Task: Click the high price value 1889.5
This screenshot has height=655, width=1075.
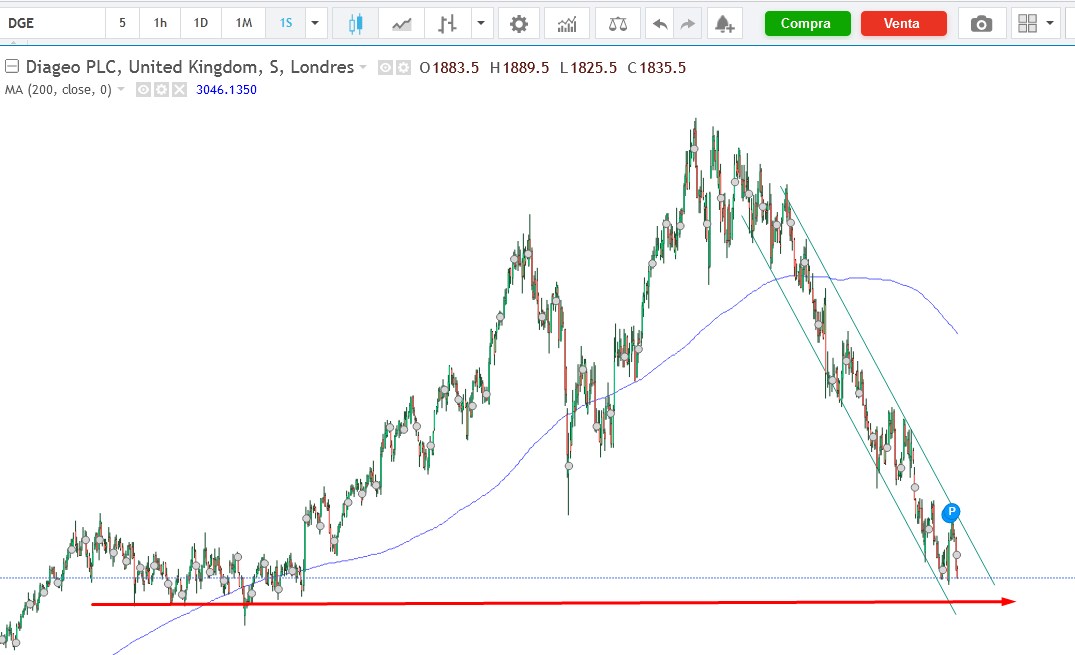Action: coord(525,68)
